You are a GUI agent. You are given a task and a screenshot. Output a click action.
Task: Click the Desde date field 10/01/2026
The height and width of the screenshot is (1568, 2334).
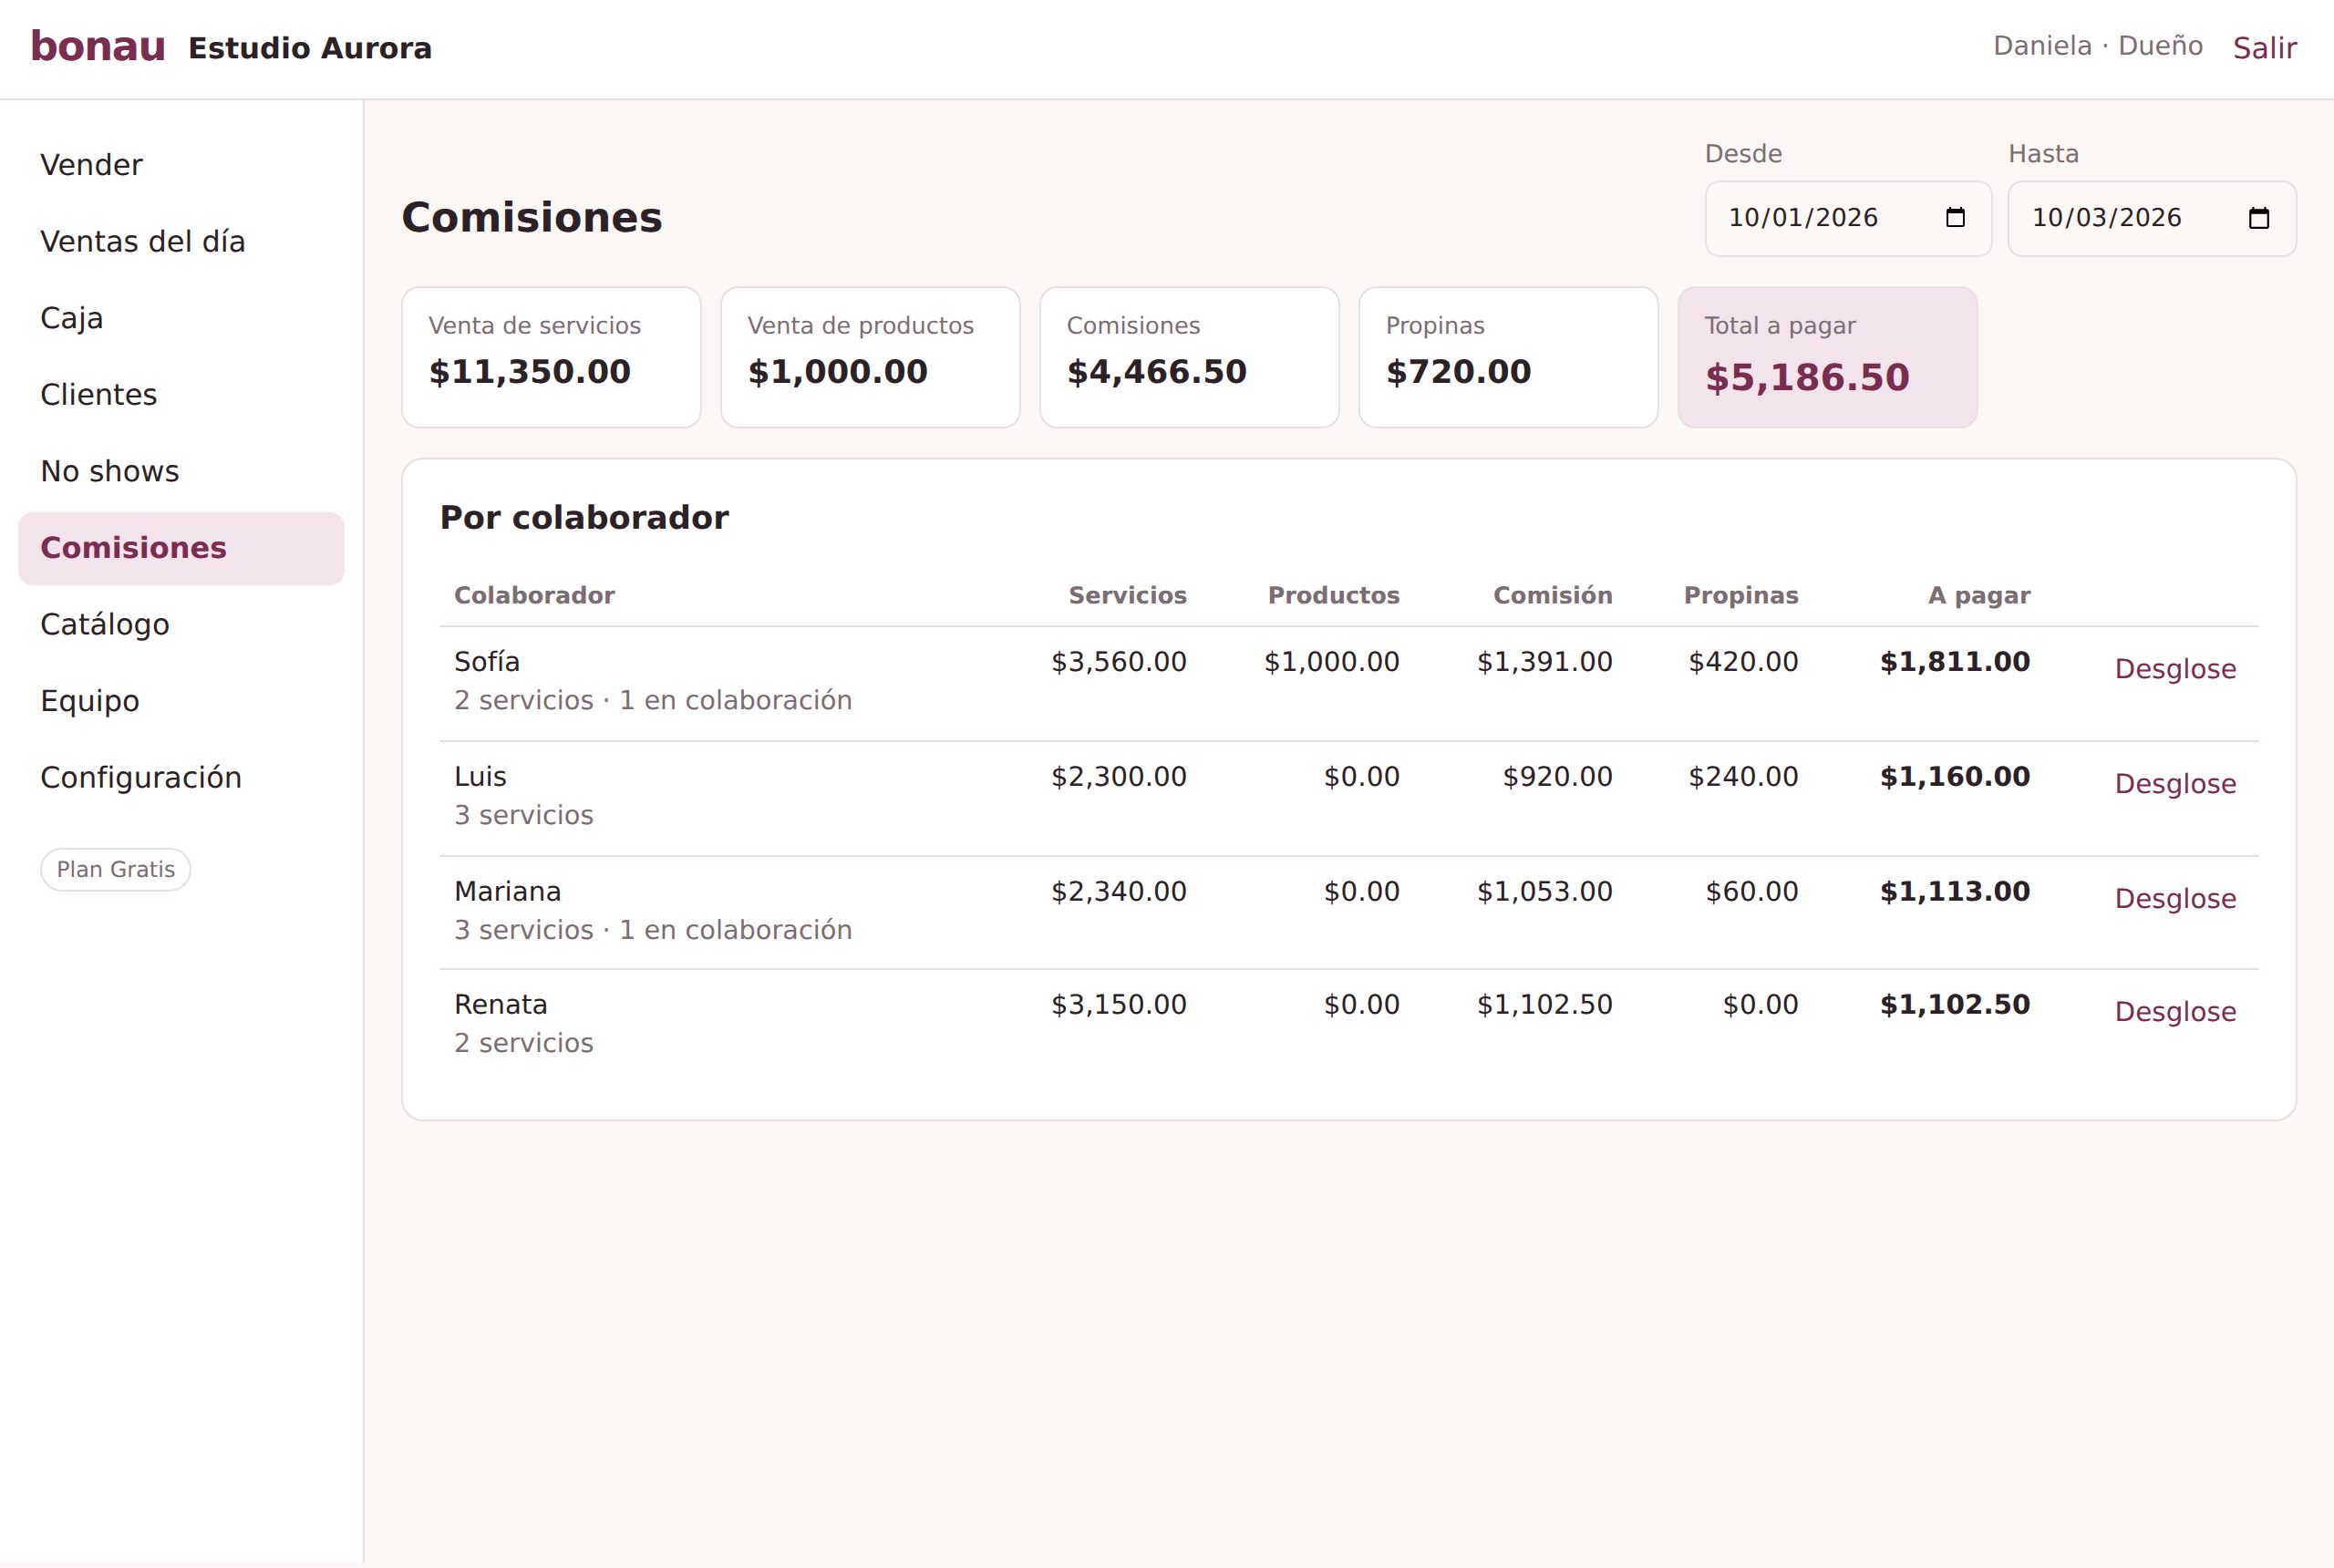[1848, 218]
